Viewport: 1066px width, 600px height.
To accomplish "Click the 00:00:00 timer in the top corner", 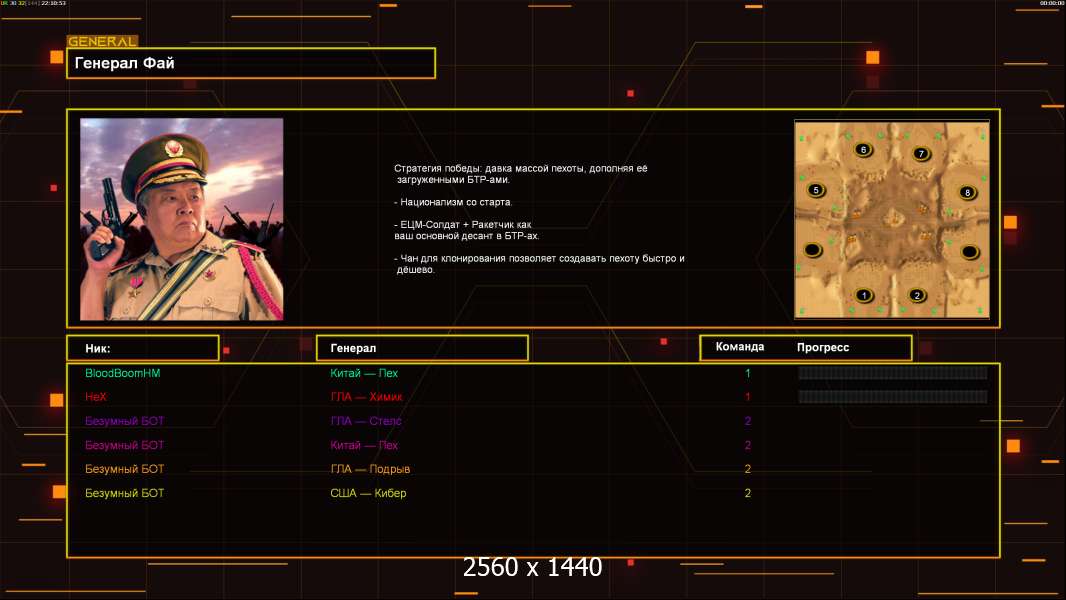I will tap(1052, 3).
